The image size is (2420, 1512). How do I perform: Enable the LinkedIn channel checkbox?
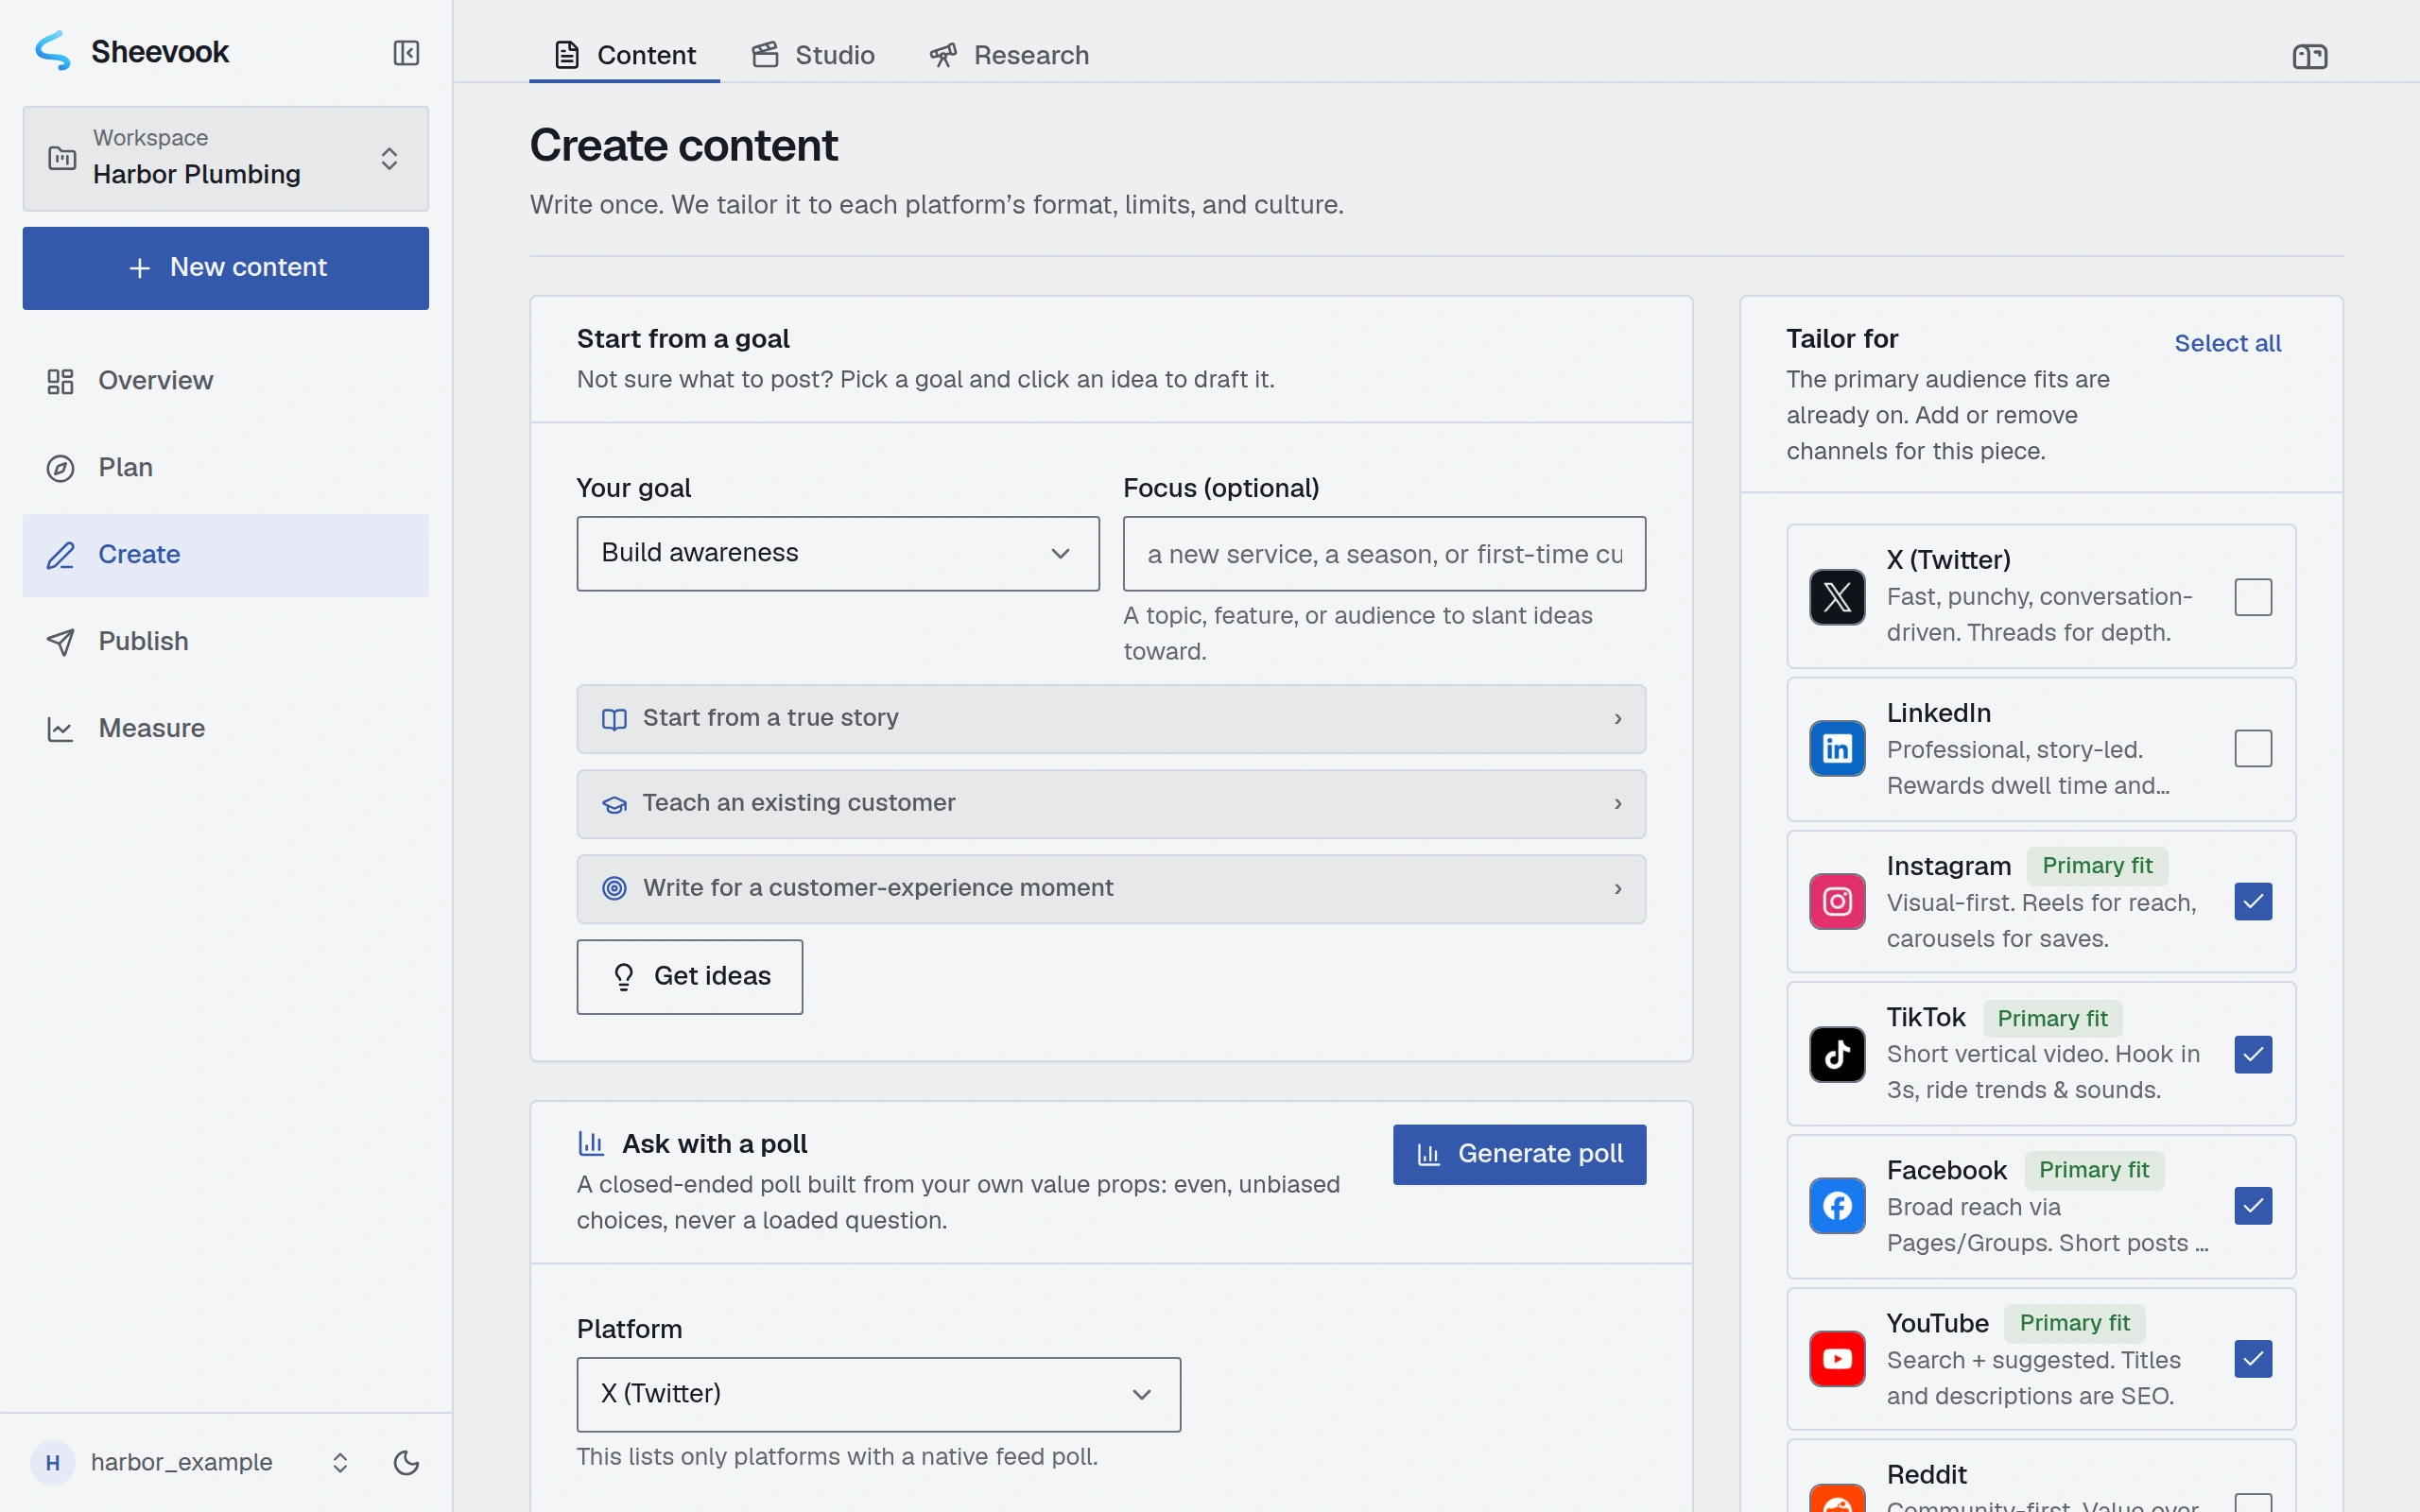pyautogui.click(x=2253, y=748)
